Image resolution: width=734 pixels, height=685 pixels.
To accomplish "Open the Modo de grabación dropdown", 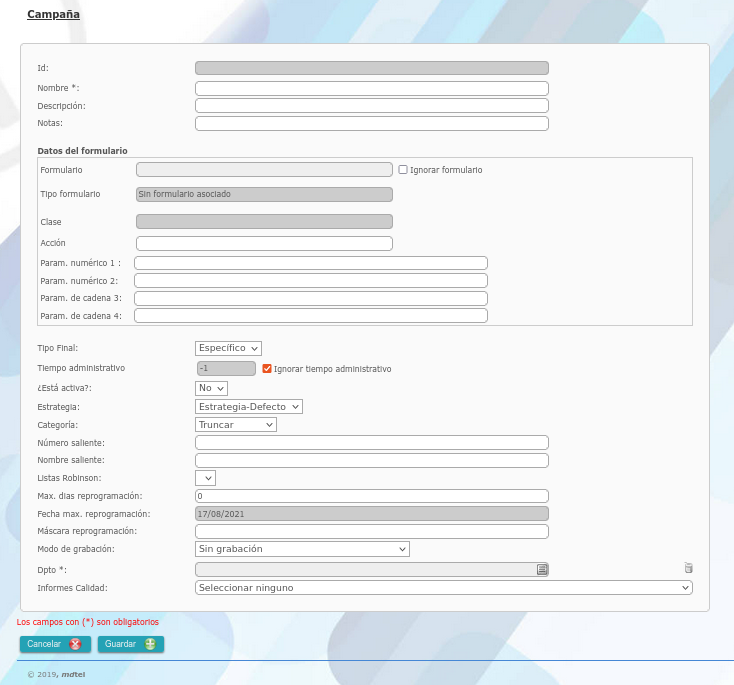I will (302, 549).
